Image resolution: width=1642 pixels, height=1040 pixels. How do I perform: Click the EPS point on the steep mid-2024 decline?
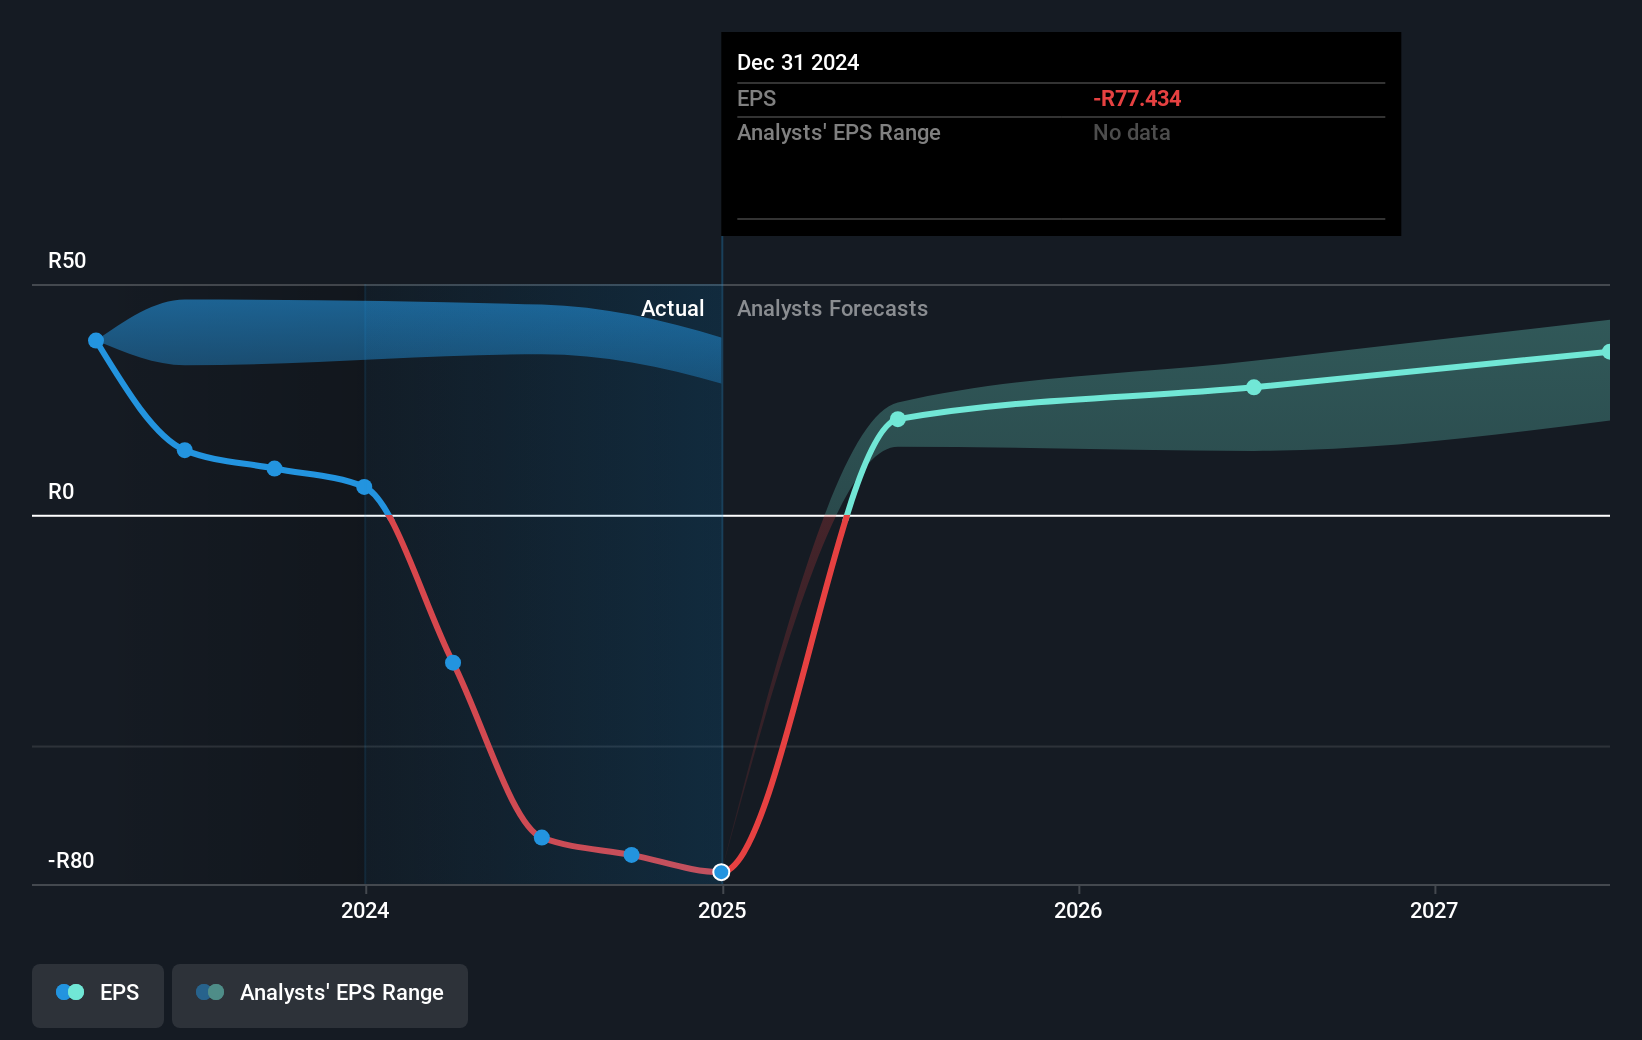pos(453,663)
